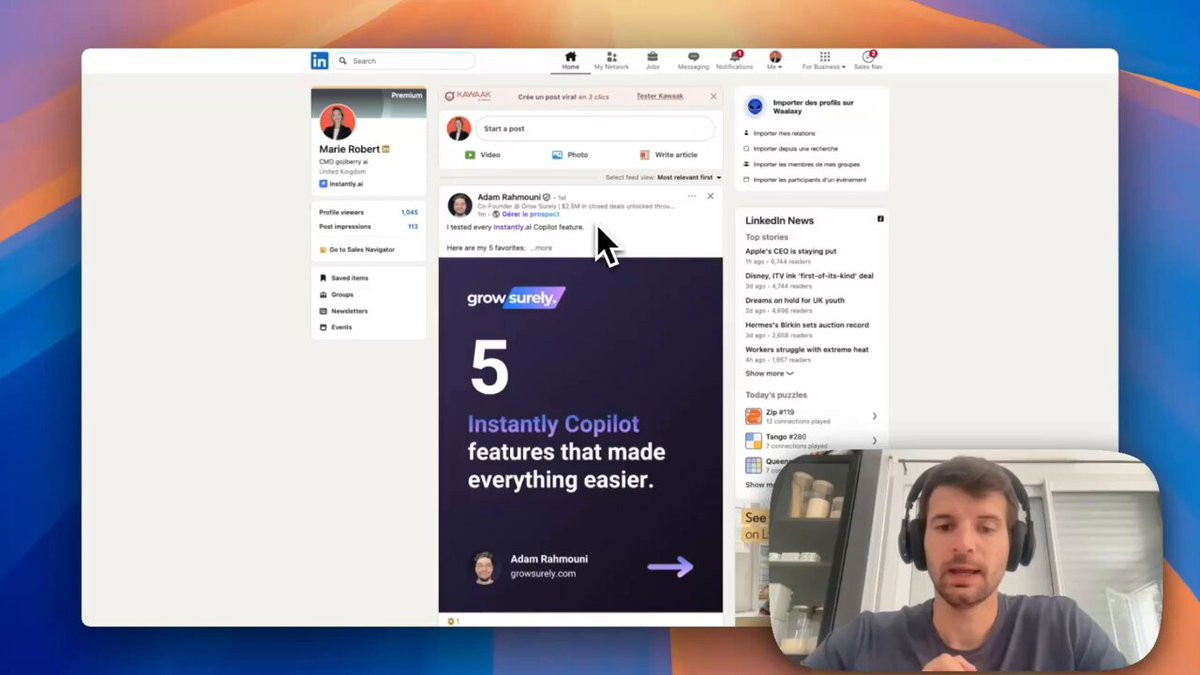Click the chevron next to Zip #119
This screenshot has width=1200, height=675.
(x=874, y=416)
